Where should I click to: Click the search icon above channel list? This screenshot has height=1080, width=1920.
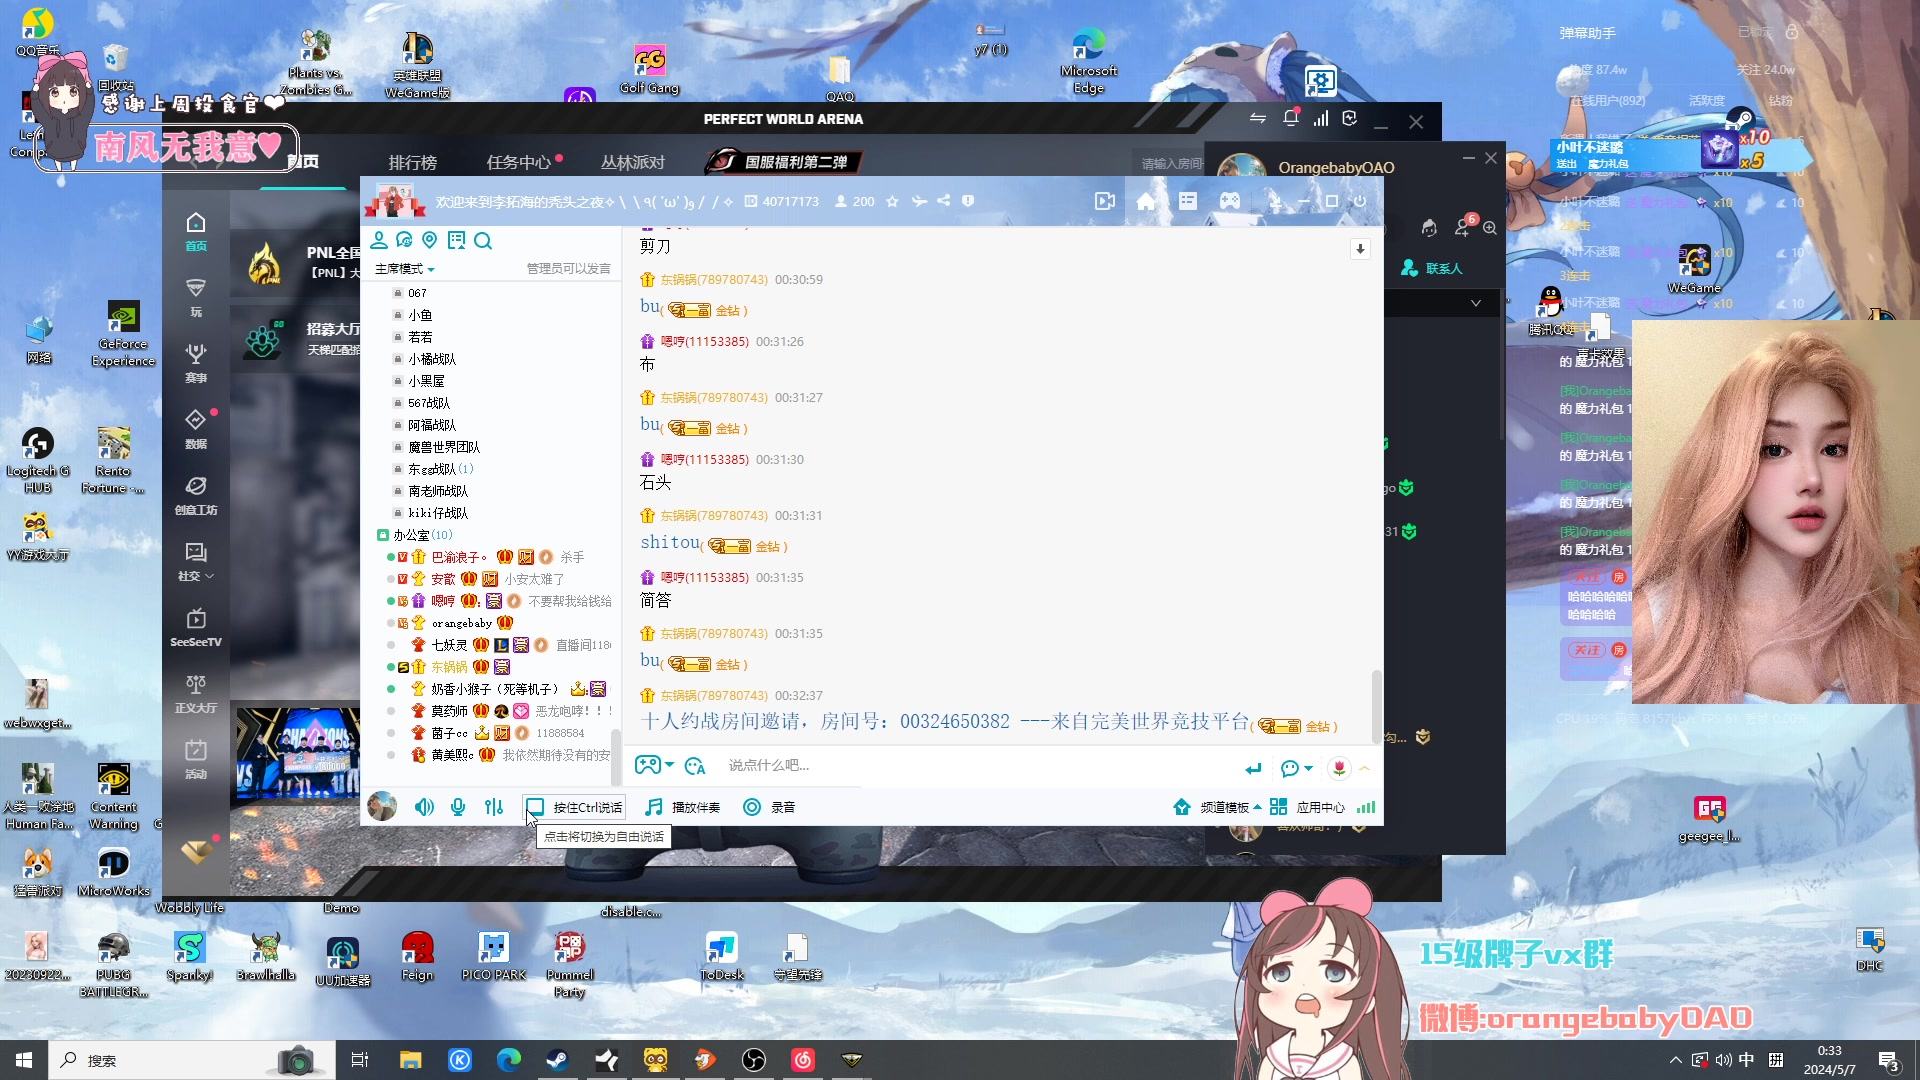click(x=483, y=240)
